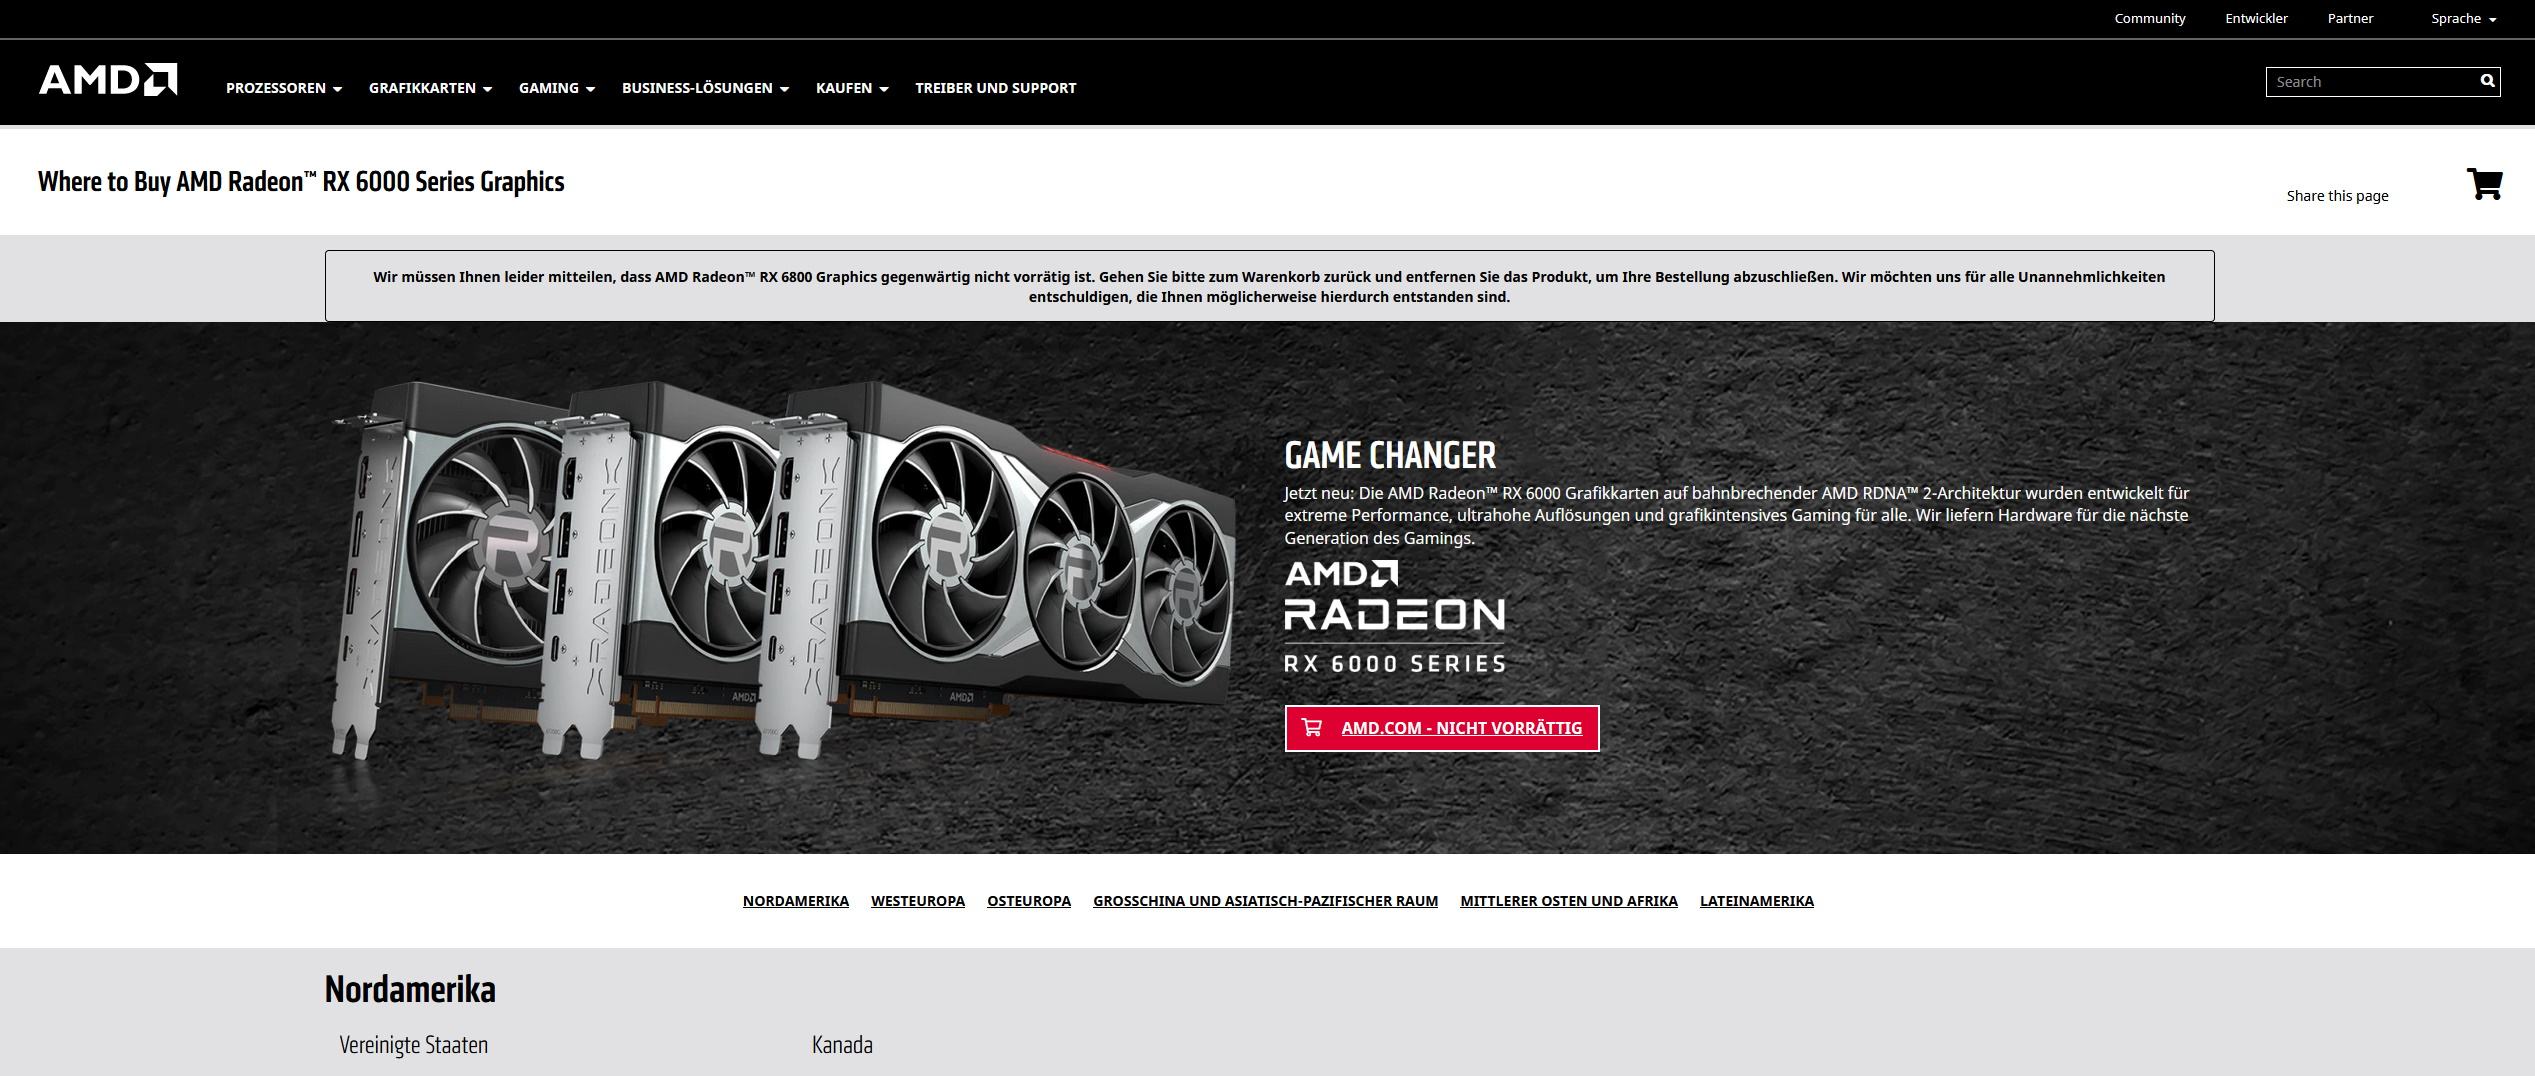Jump to Grosschina und Asiatisch-Pazifischer Raum
The width and height of the screenshot is (2535, 1076).
pyautogui.click(x=1265, y=901)
